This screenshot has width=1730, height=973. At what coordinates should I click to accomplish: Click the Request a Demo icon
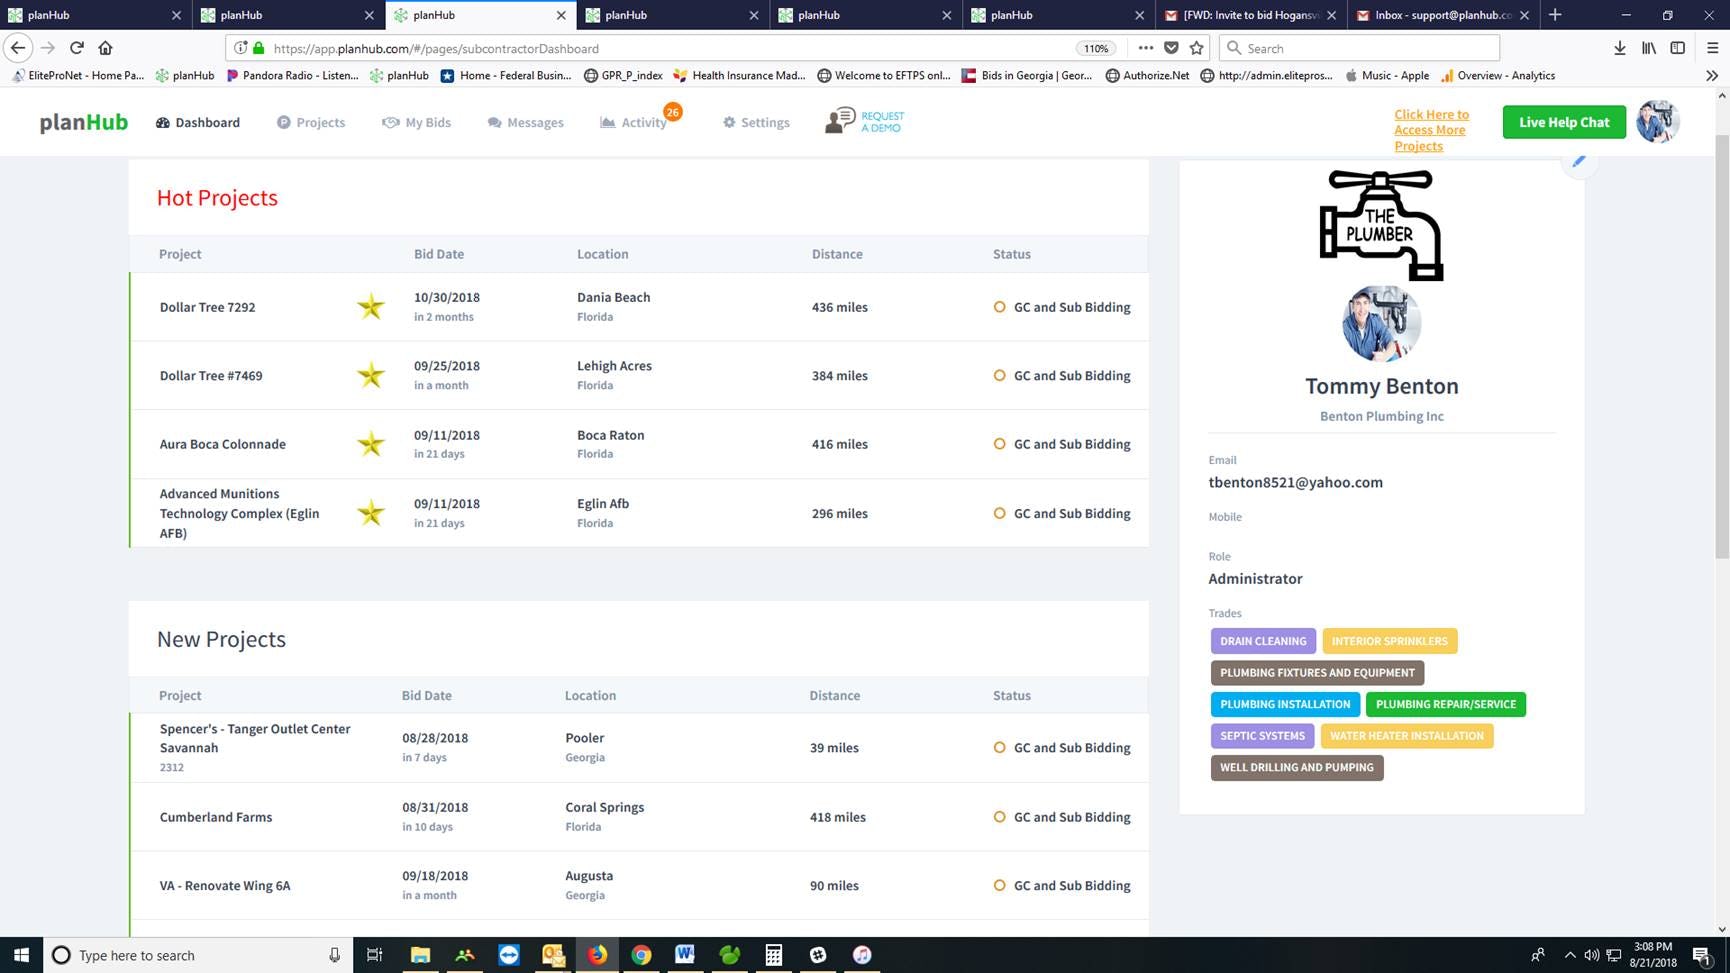pyautogui.click(x=840, y=121)
